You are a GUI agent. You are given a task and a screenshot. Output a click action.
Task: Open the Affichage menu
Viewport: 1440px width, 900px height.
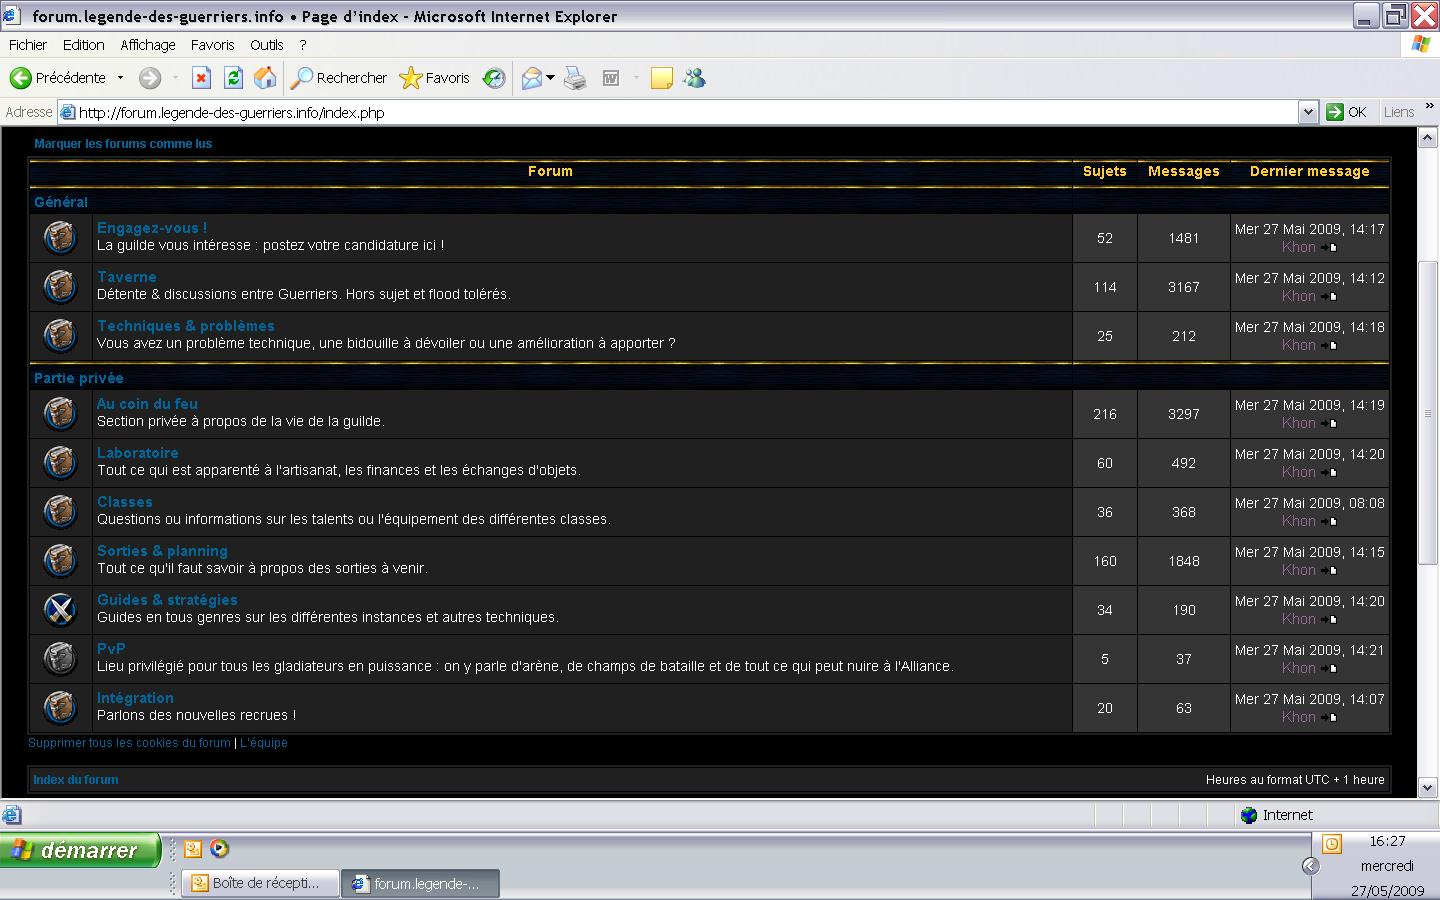pyautogui.click(x=147, y=45)
